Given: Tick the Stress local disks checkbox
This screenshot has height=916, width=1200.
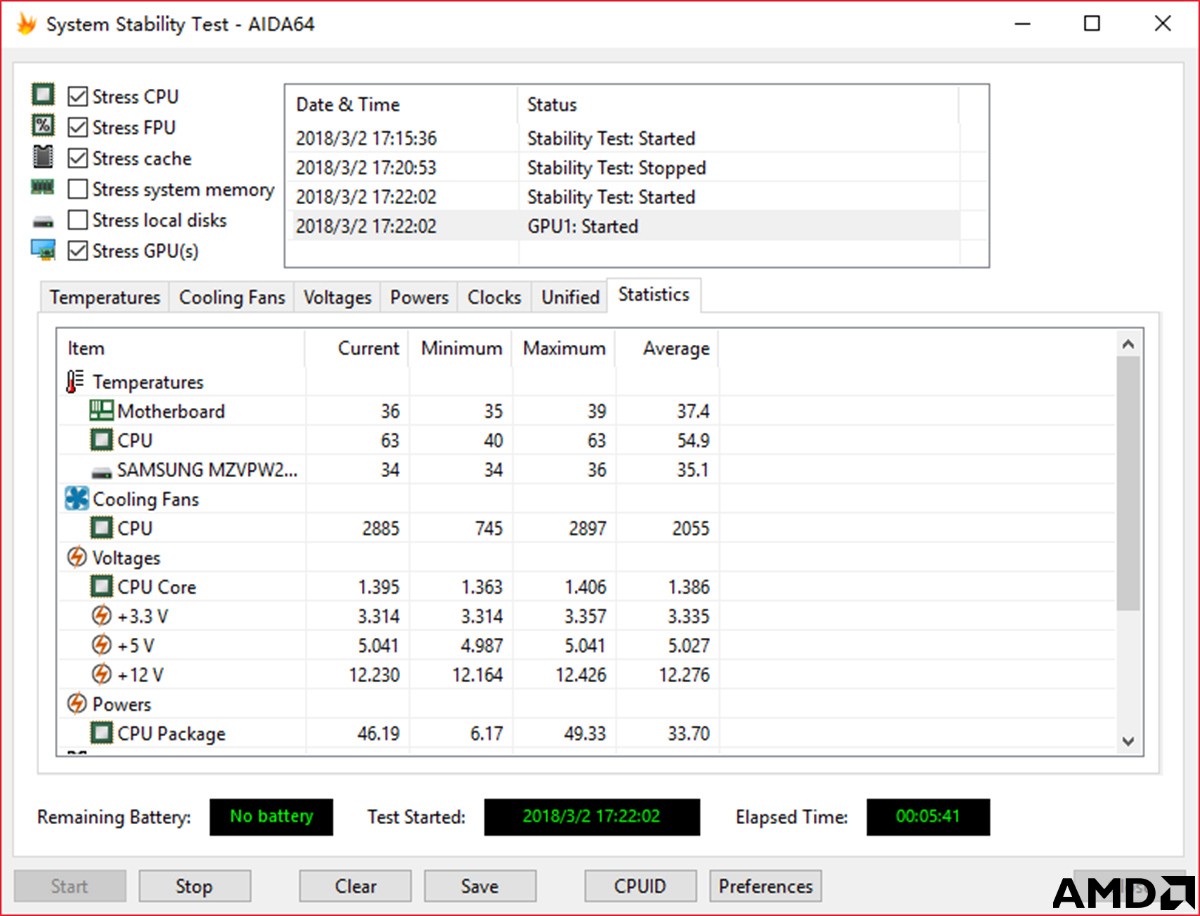Looking at the screenshot, I should point(77,220).
